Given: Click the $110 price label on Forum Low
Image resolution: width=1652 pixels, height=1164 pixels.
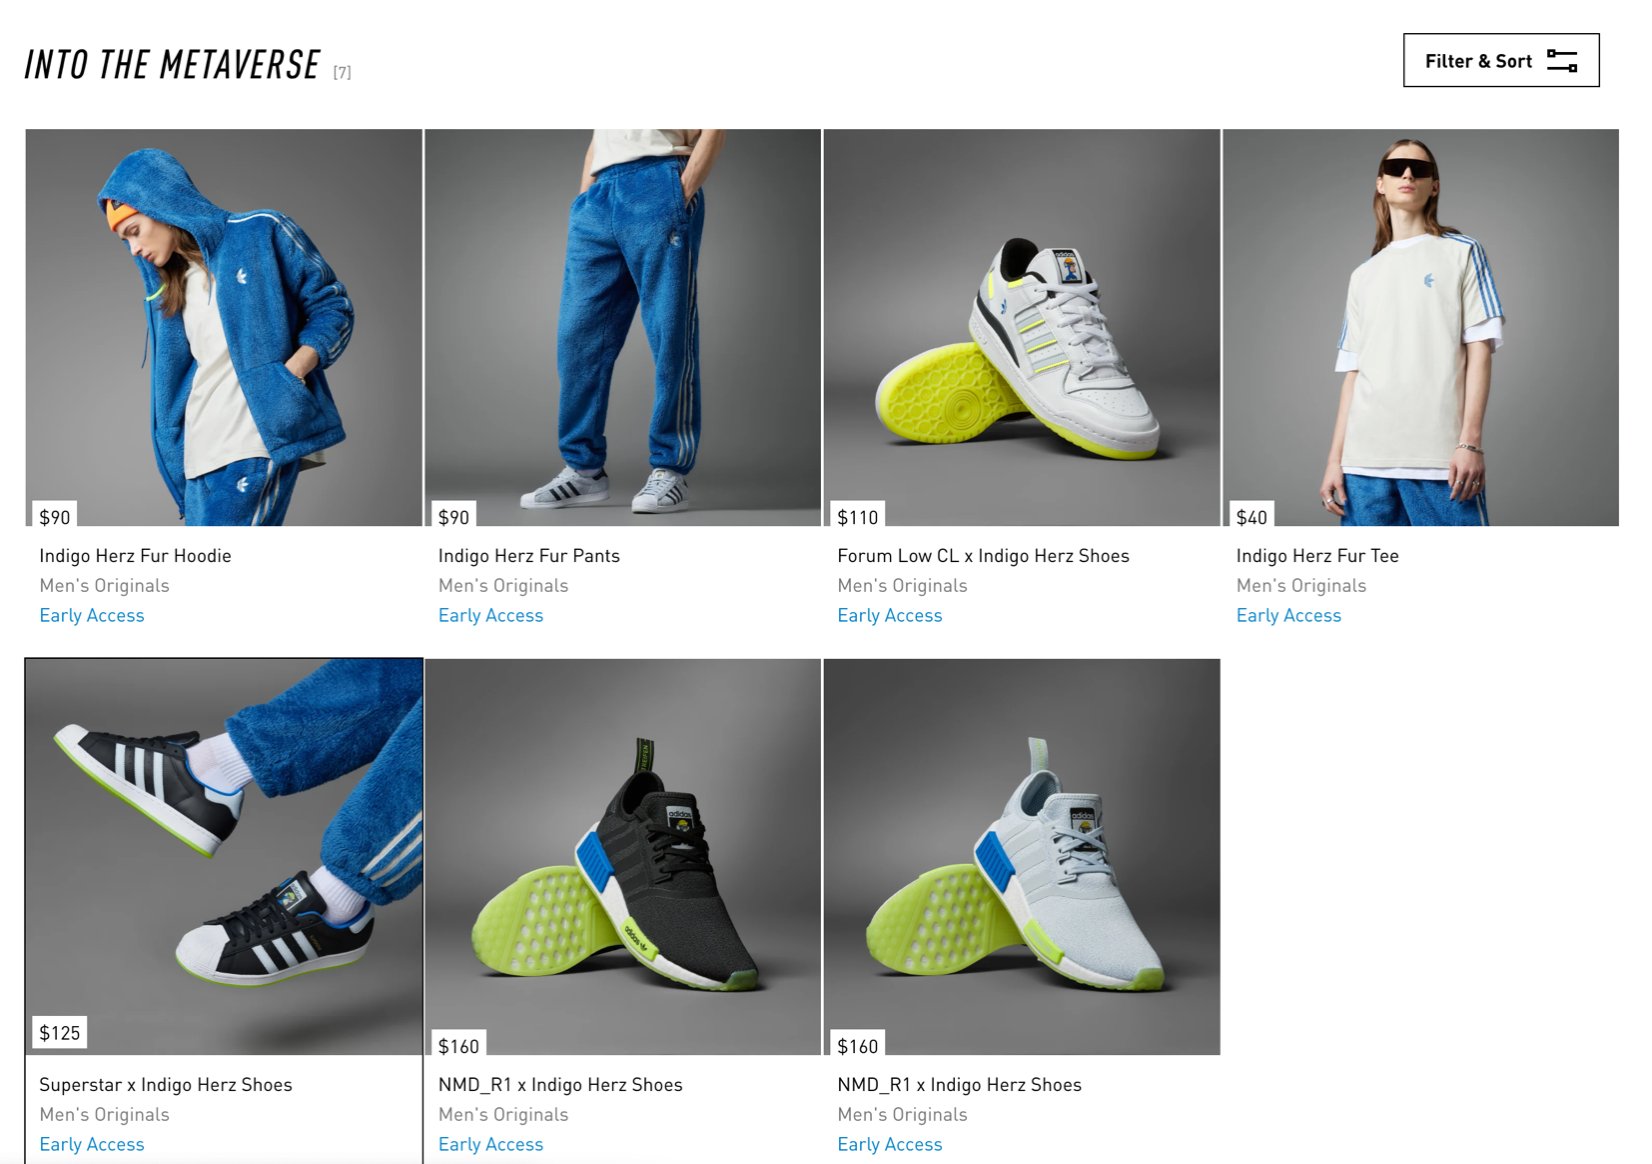Looking at the screenshot, I should tap(858, 516).
